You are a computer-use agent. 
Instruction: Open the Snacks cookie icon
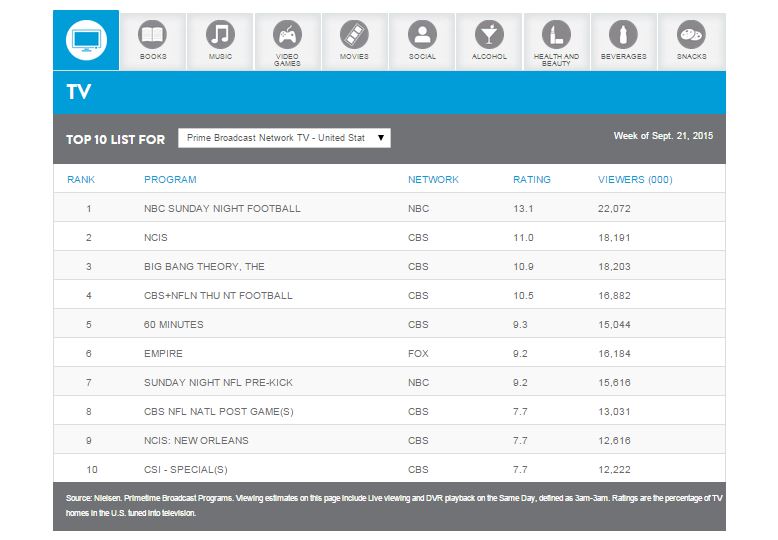point(691,35)
